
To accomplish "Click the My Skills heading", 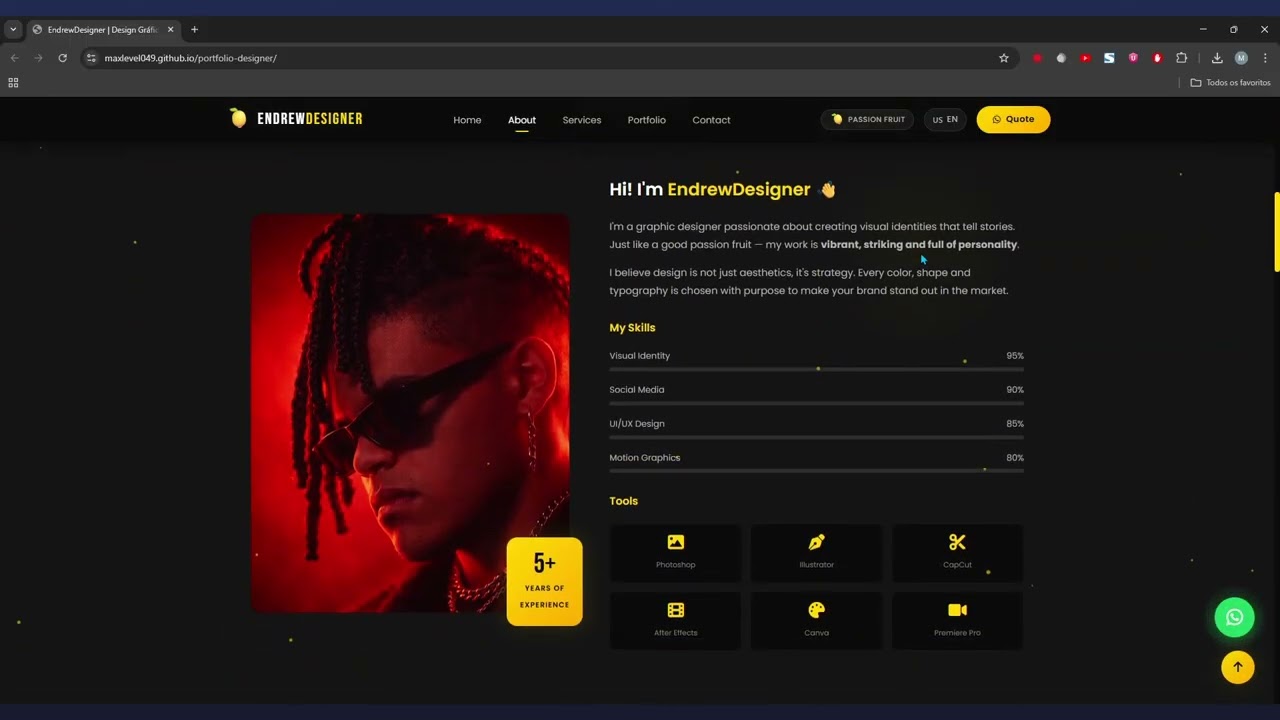I will [632, 328].
